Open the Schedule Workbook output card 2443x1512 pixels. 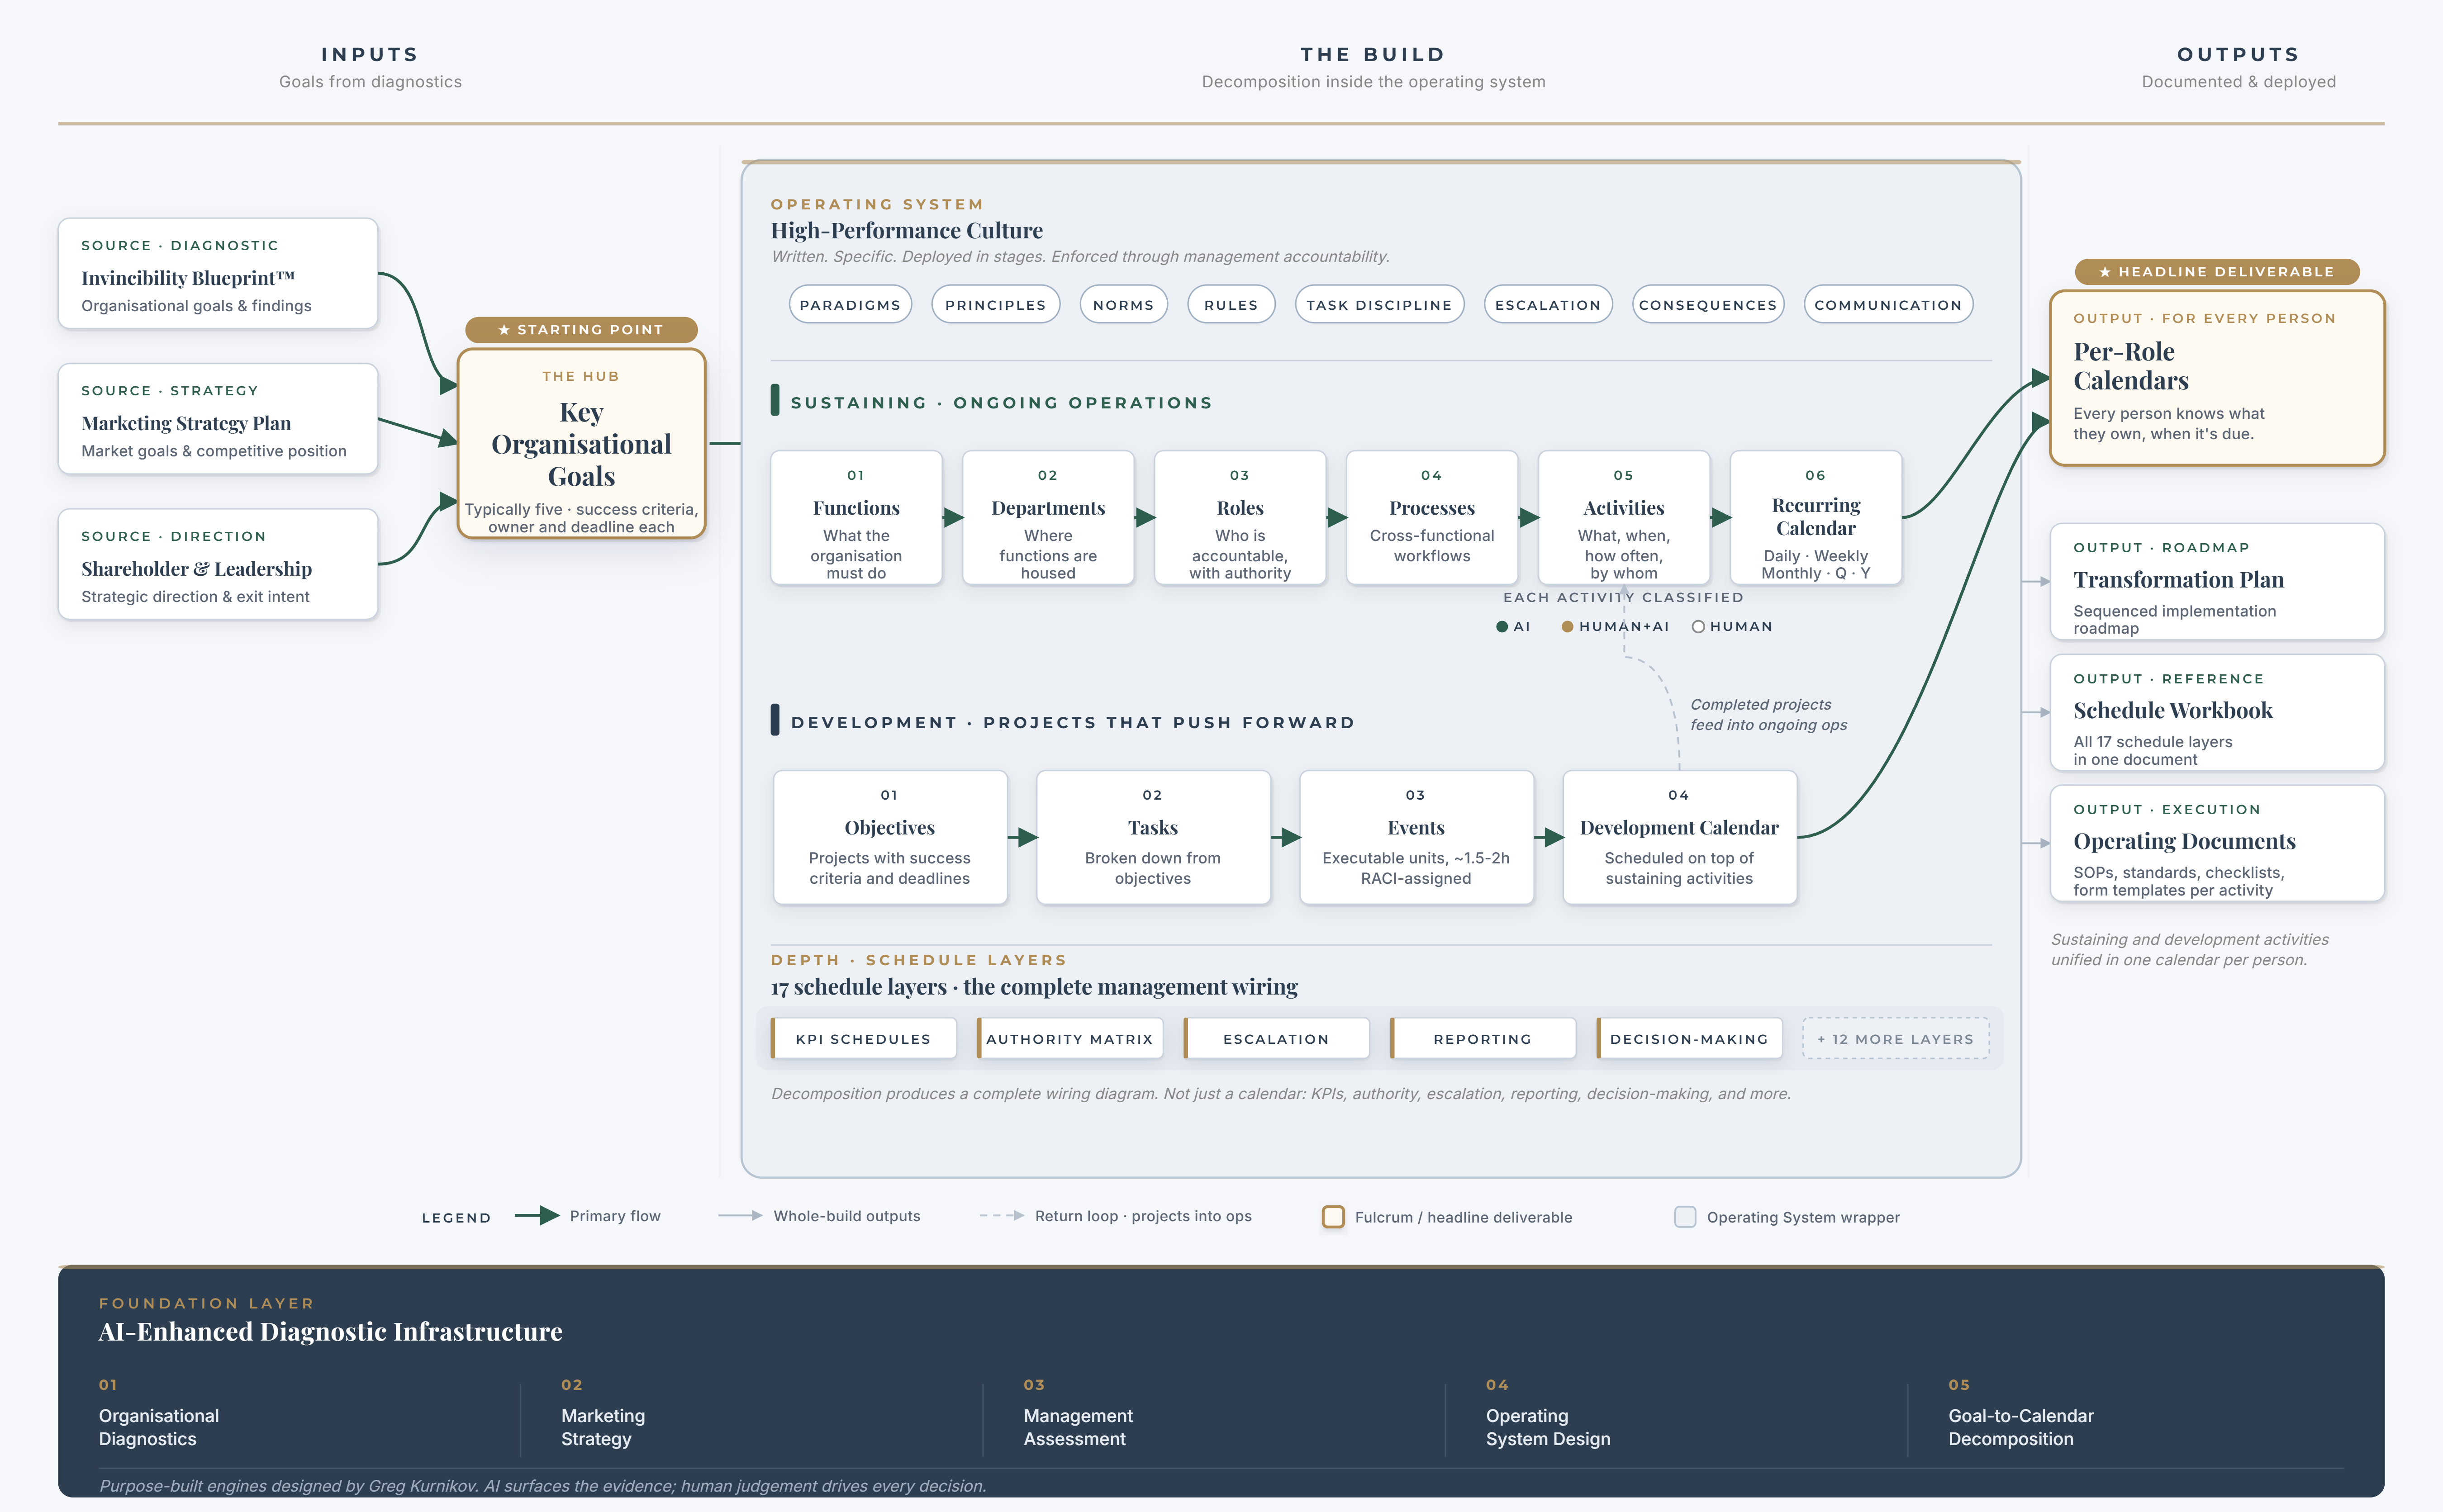click(2217, 713)
